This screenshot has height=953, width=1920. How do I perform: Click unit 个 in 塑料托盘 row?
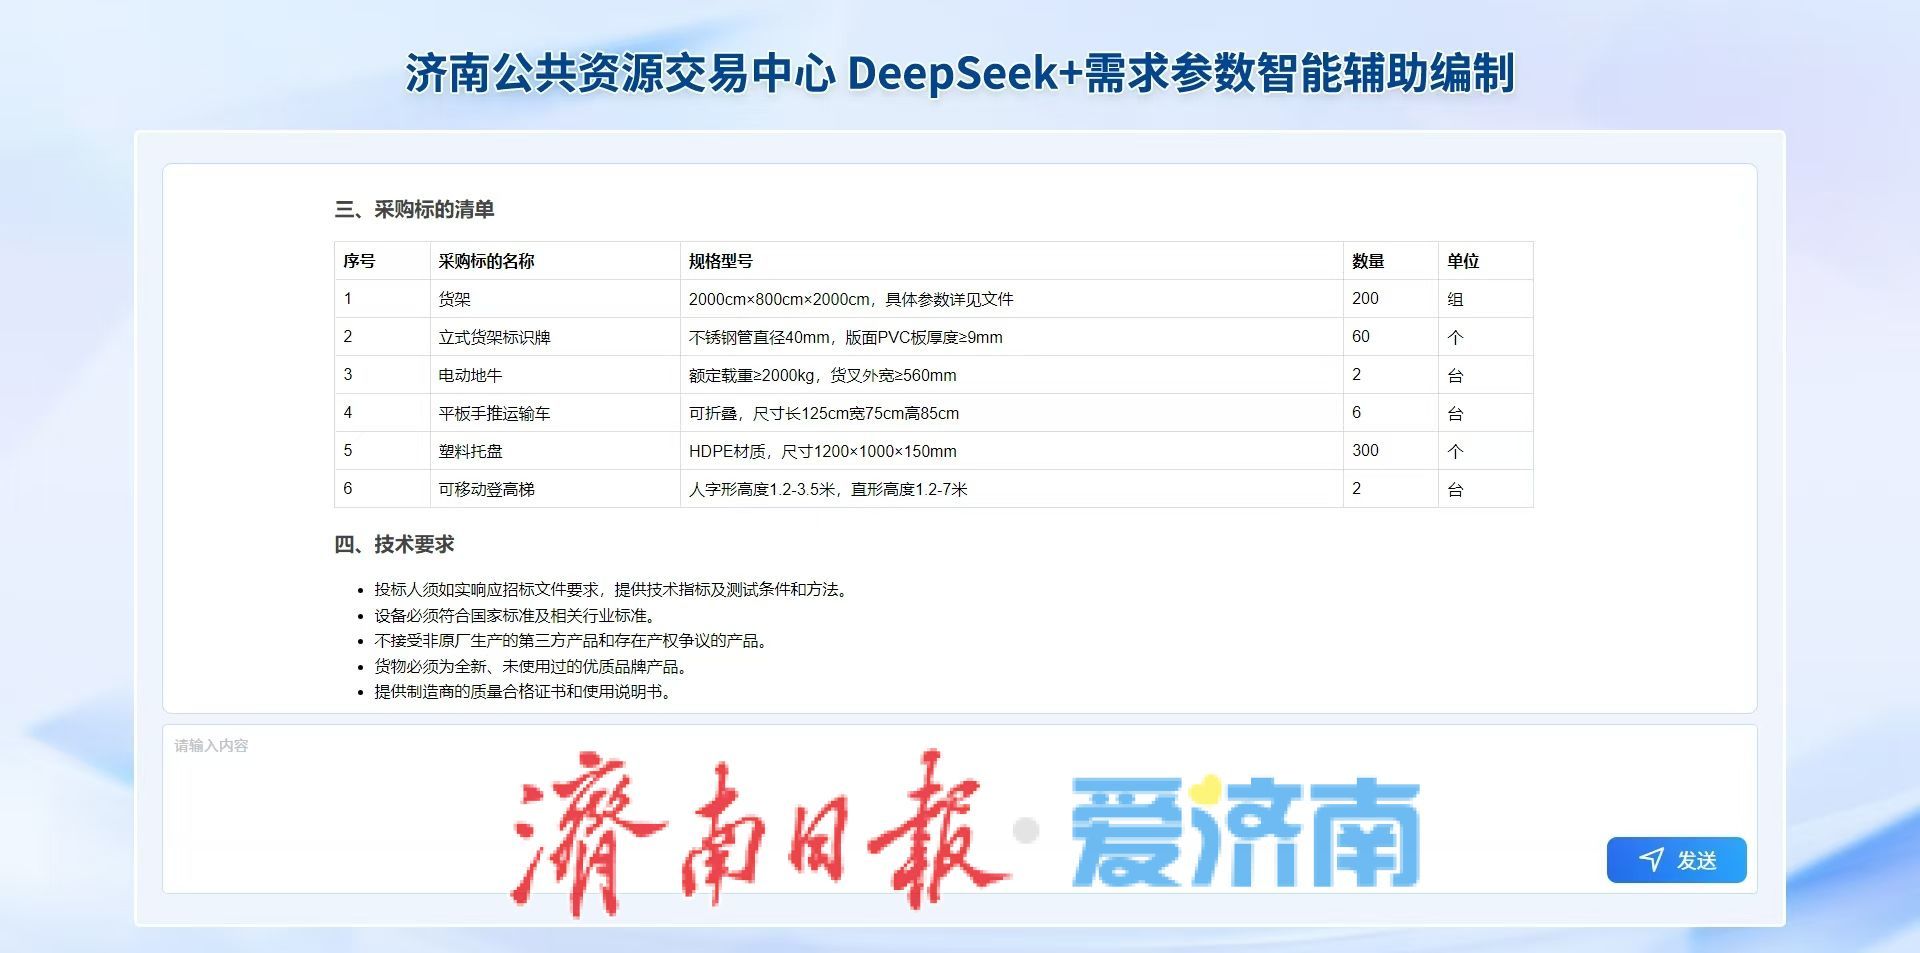point(1455,451)
